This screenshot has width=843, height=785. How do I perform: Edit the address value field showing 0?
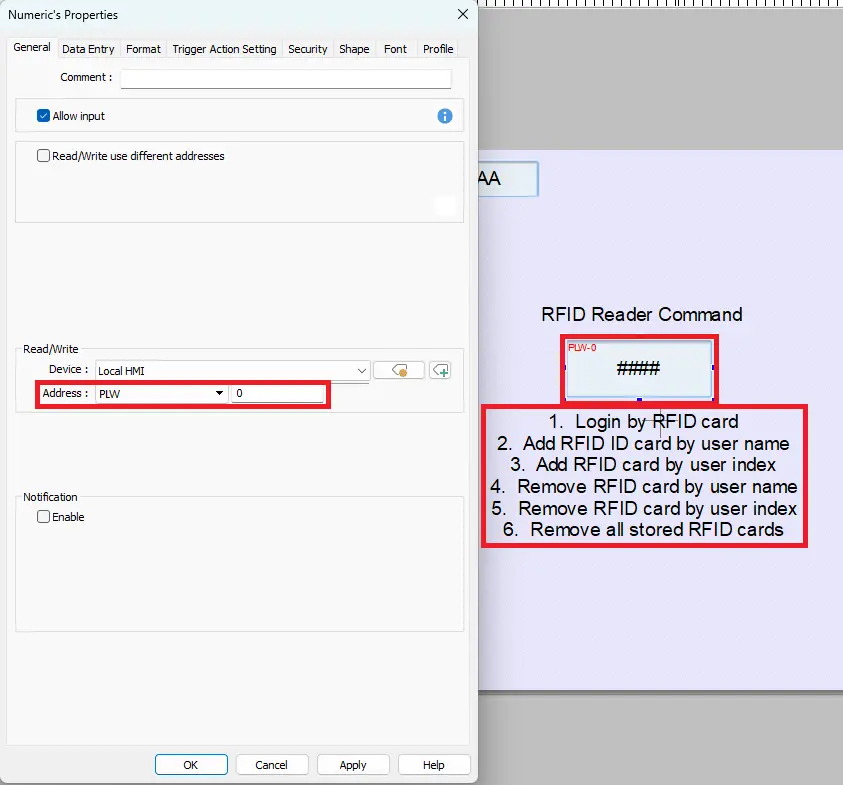pyautogui.click(x=280, y=393)
